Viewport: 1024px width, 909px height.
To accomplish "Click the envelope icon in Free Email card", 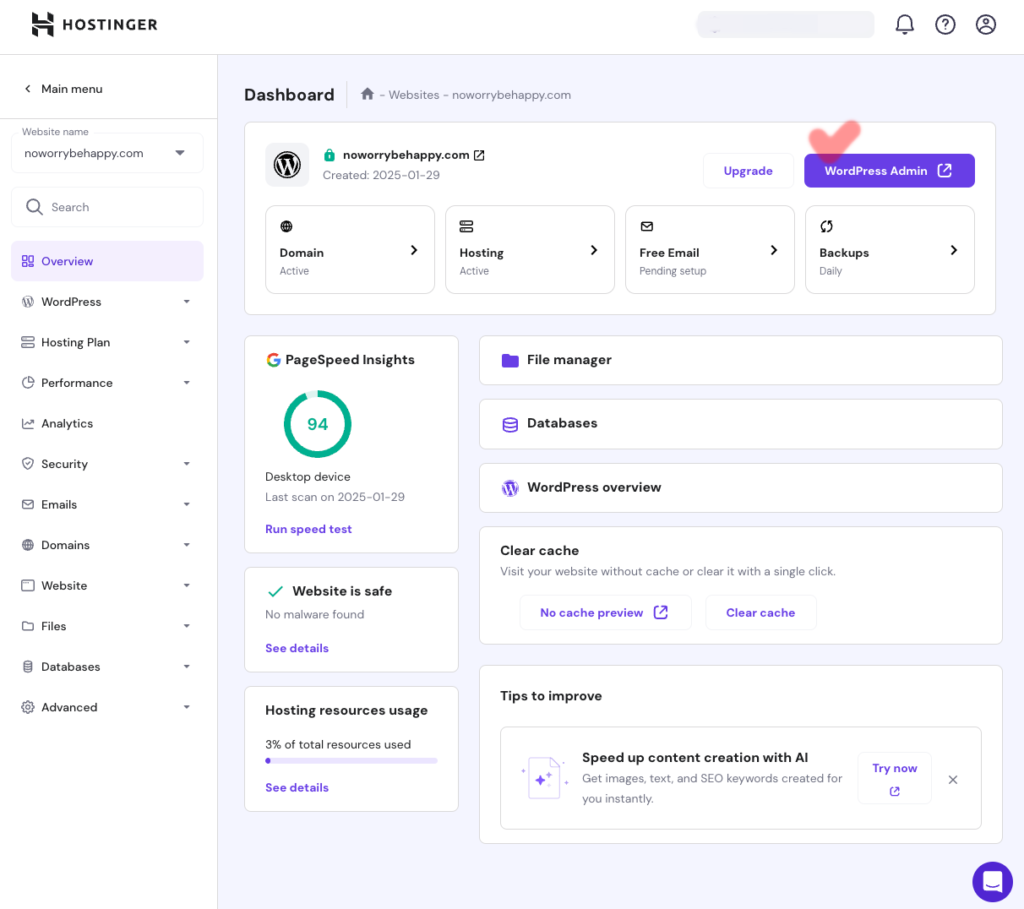I will [x=647, y=227].
